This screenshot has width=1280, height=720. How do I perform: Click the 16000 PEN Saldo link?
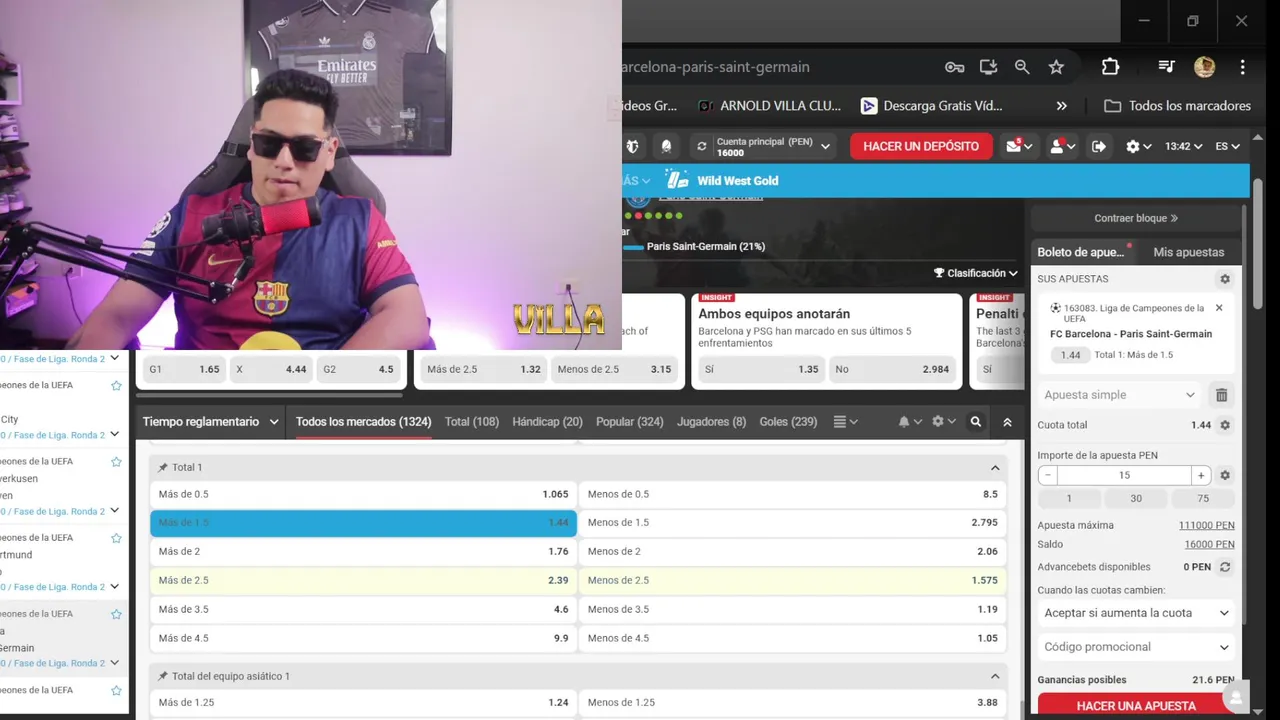1209,545
